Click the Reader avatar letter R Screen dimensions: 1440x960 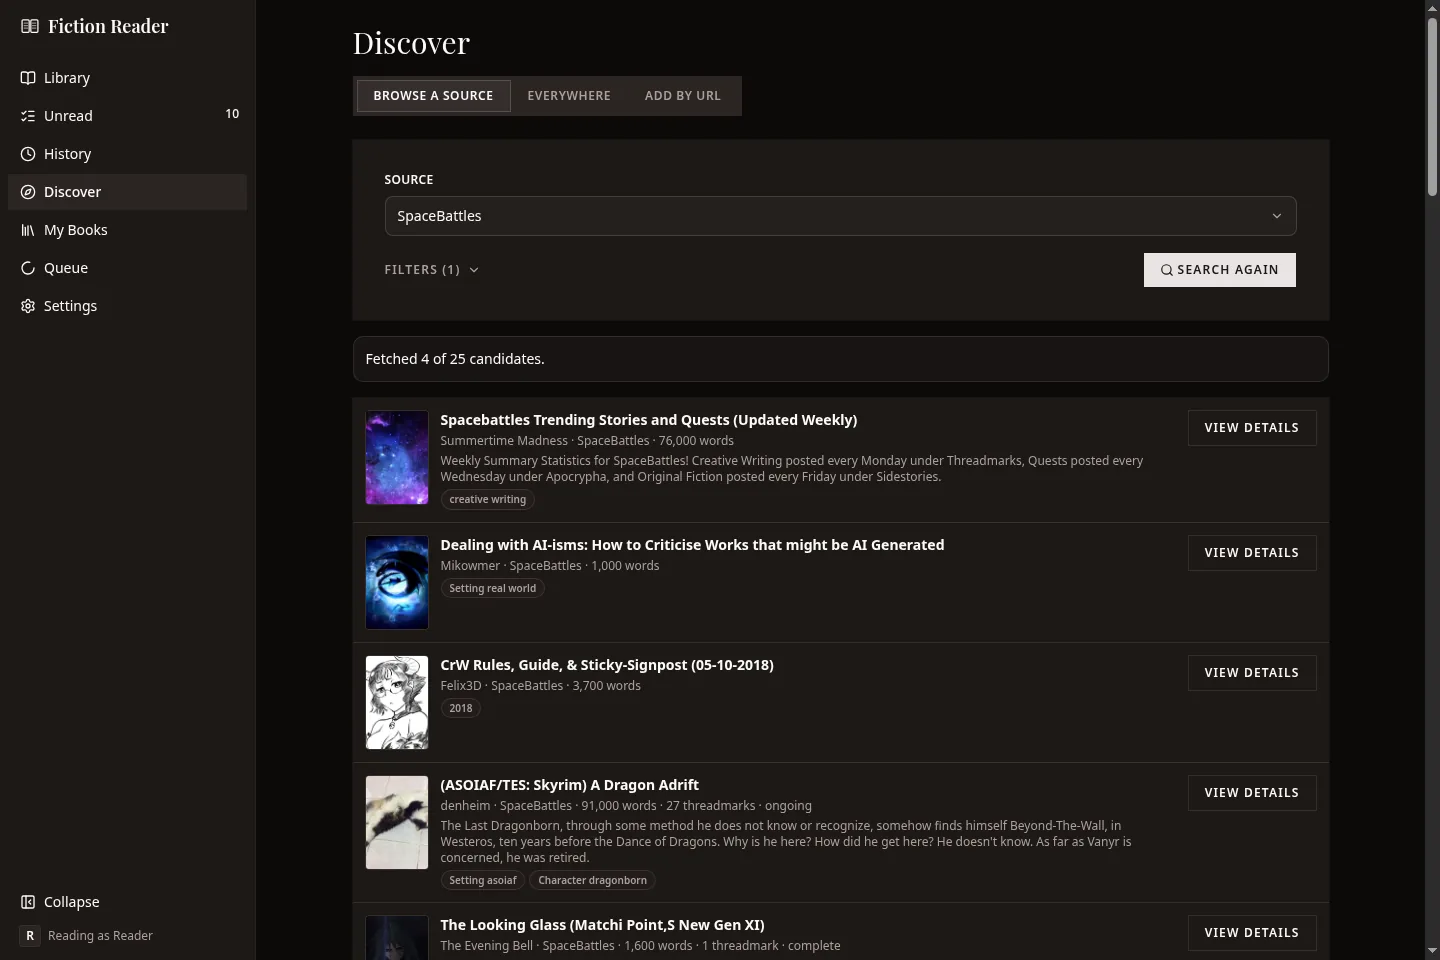(30, 936)
